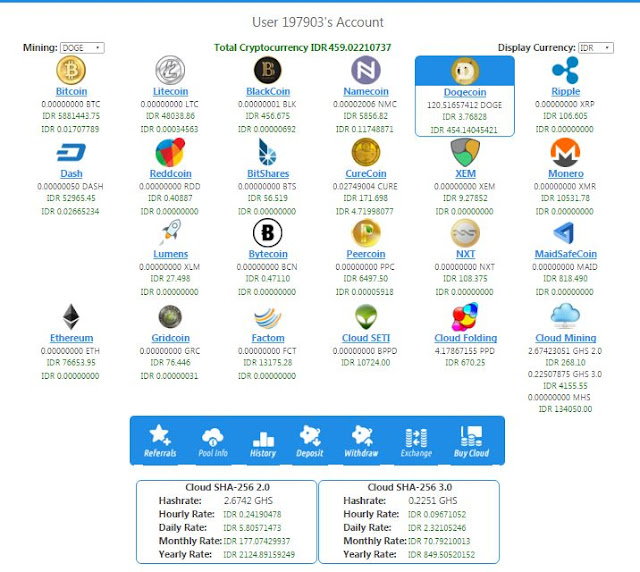The height and width of the screenshot is (572, 640).
Task: Open the BlackCoin link
Action: [268, 91]
